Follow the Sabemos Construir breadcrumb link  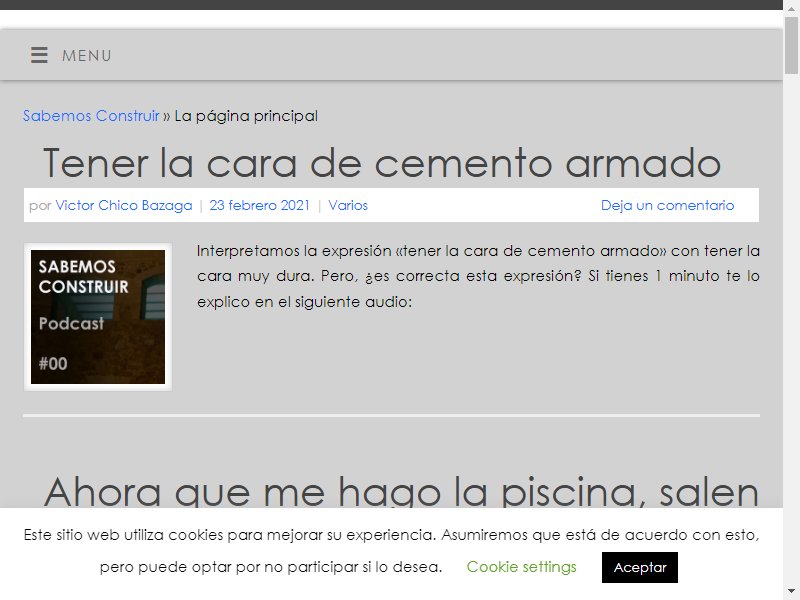[91, 116]
